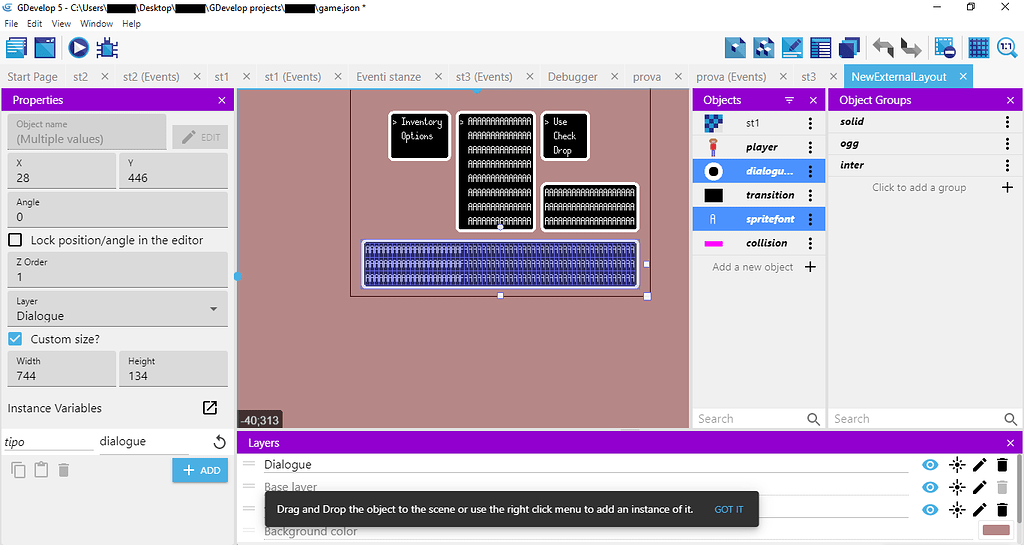This screenshot has width=1024, height=545.
Task: Open the menu for the st1 object
Action: point(810,123)
